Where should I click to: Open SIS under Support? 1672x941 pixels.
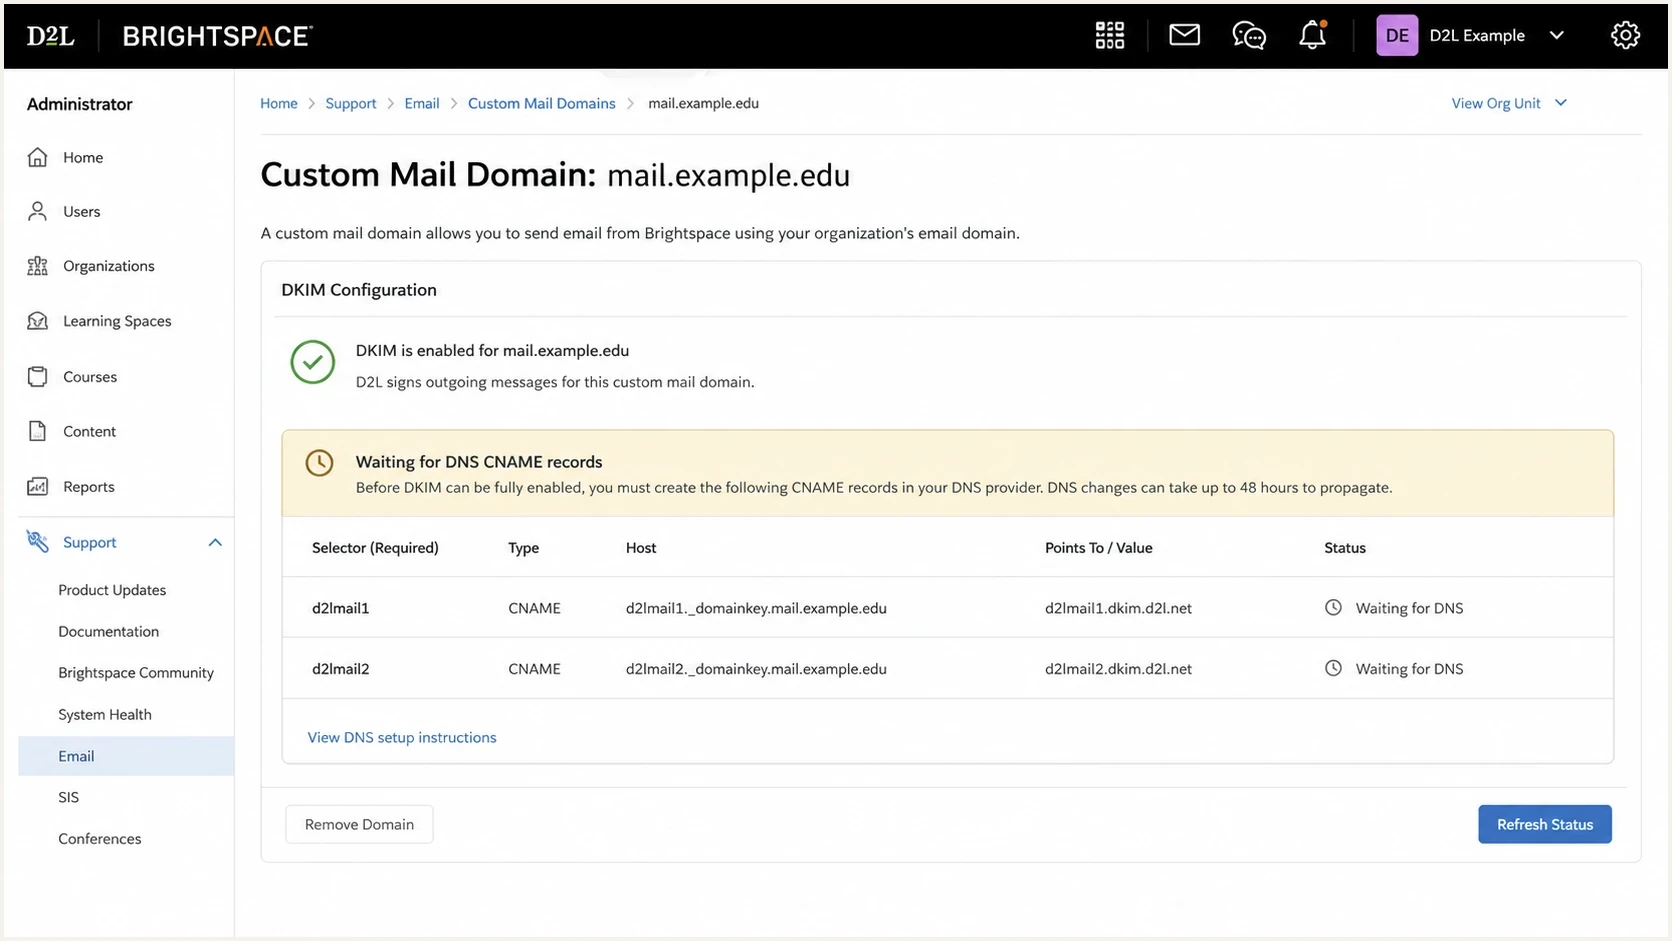pos(69,797)
